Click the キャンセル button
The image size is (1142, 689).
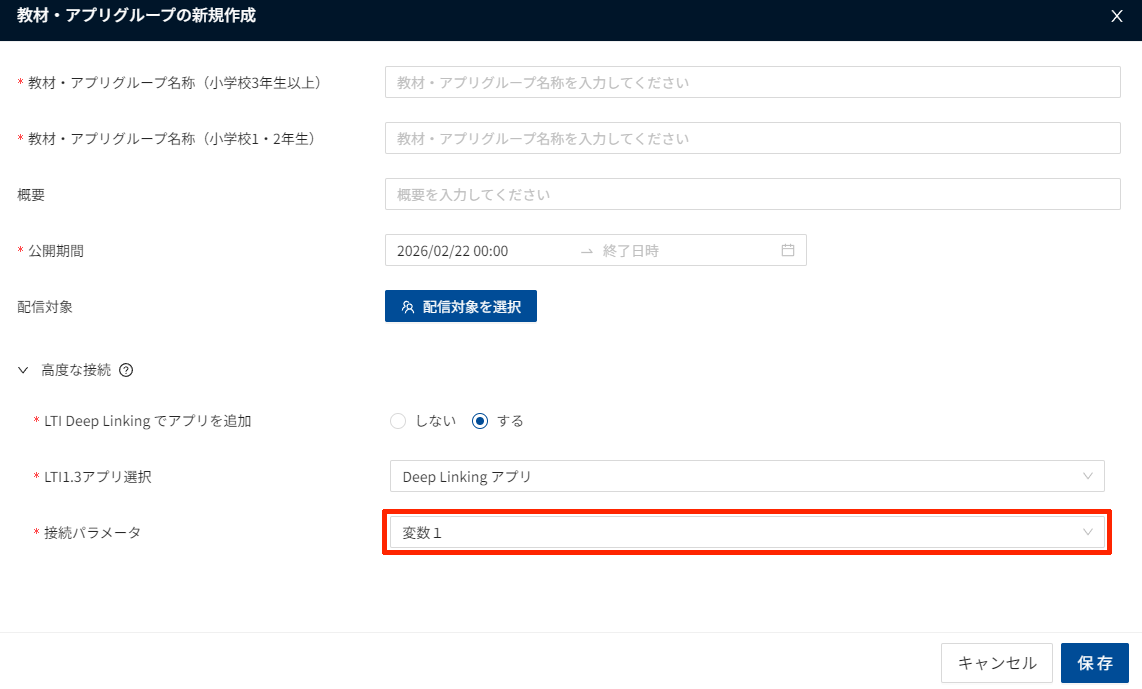(996, 663)
